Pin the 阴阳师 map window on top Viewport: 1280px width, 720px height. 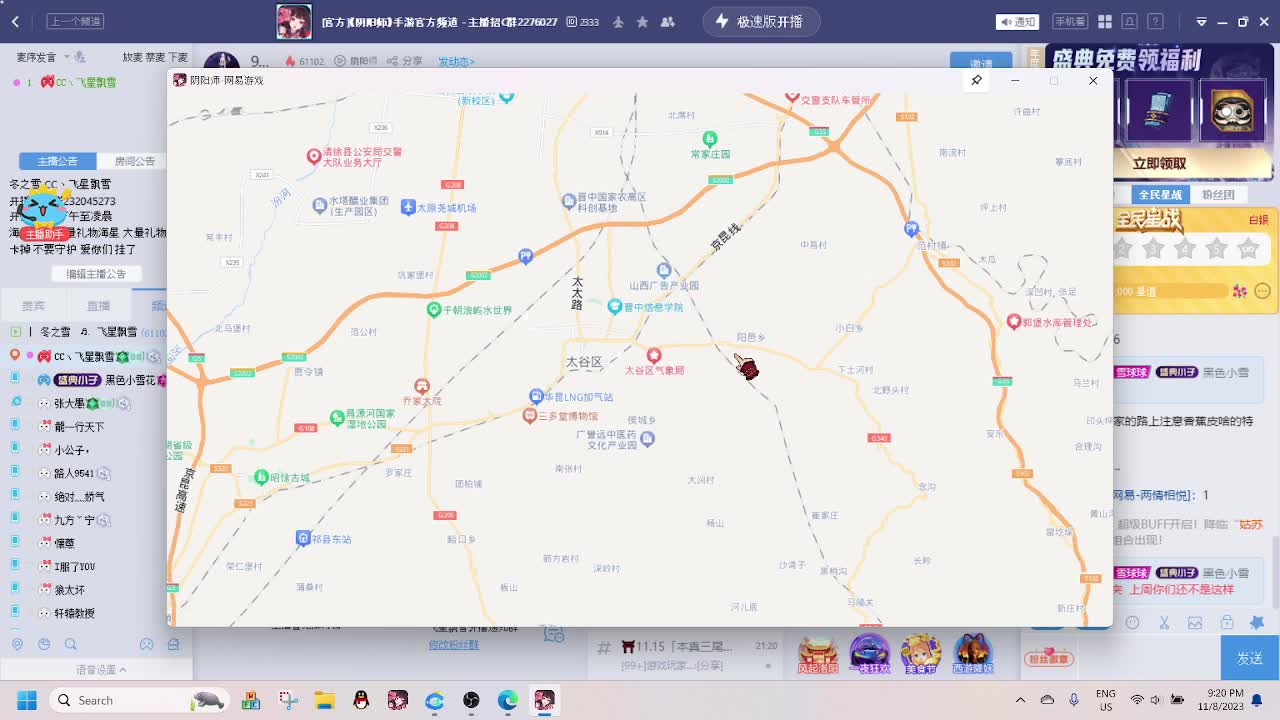[976, 80]
